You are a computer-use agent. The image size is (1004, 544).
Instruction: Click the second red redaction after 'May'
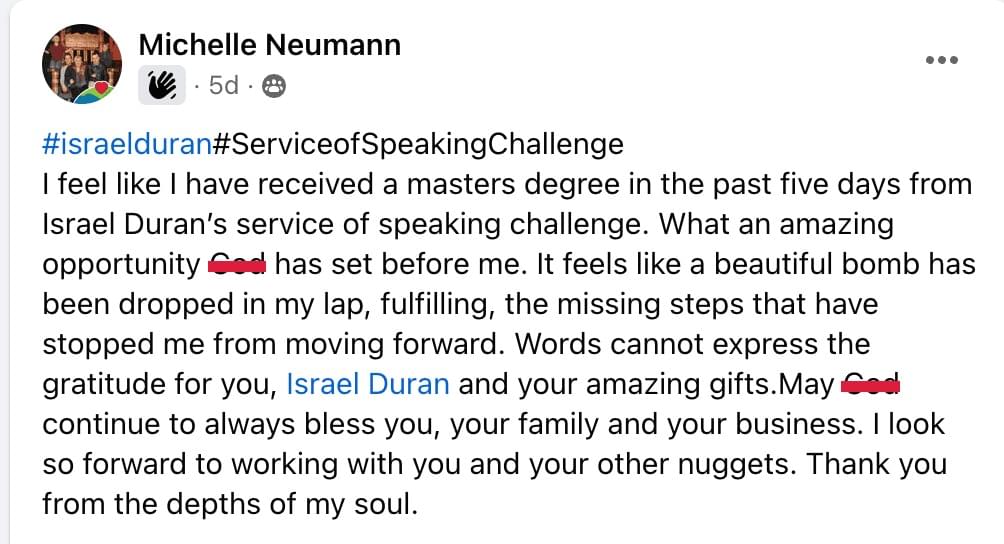pyautogui.click(x=870, y=384)
